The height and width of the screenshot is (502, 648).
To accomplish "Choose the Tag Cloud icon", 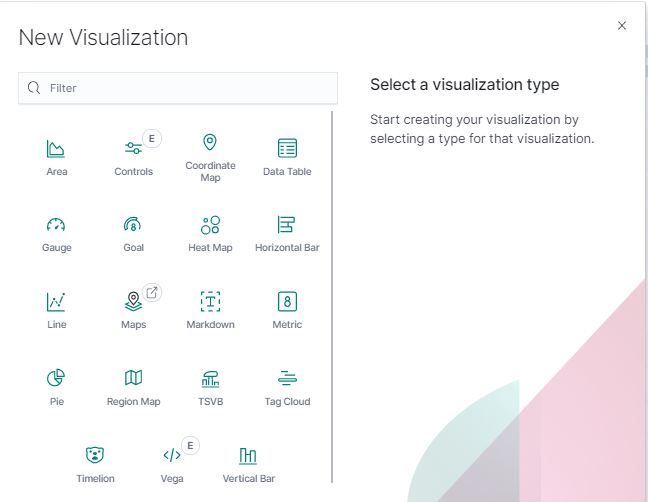I will 287,378.
